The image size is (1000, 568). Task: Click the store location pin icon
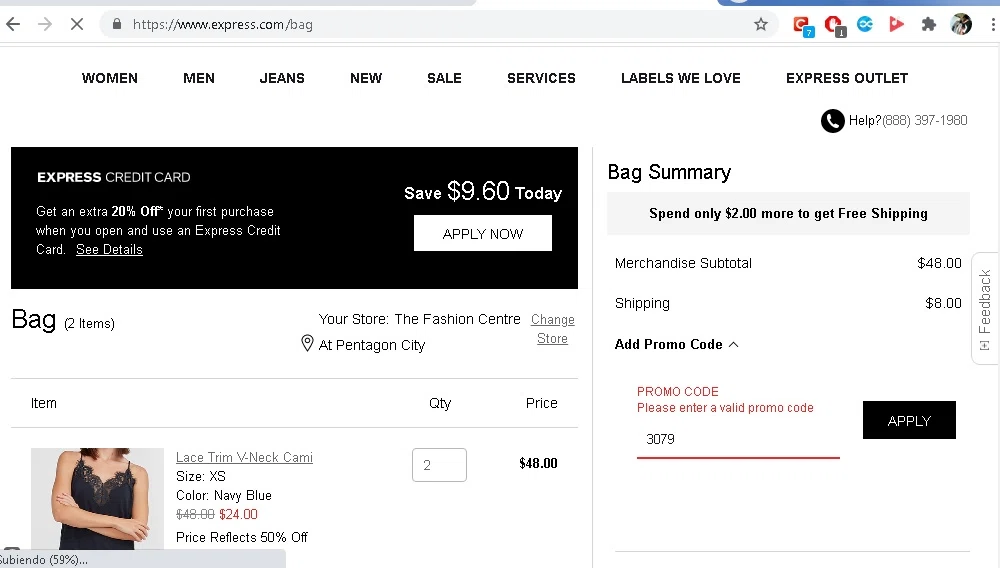coord(307,343)
